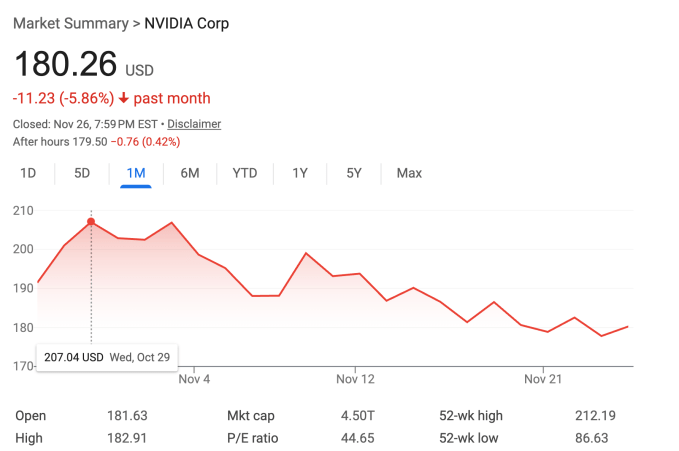Switch to the 5Y chart
The height and width of the screenshot is (451, 679).
point(354,173)
